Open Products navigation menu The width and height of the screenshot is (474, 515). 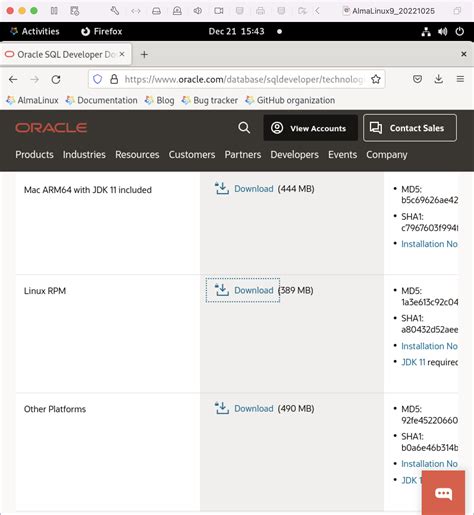pyautogui.click(x=34, y=155)
